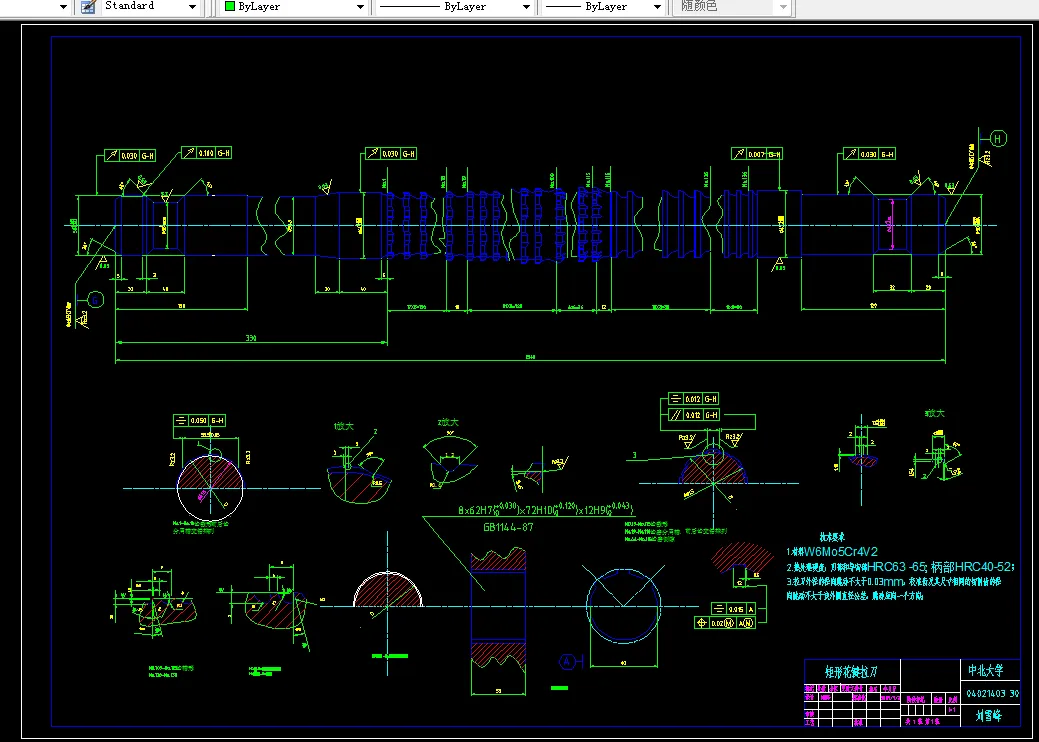Open the ByLayer lineweight dropdown

657,6
